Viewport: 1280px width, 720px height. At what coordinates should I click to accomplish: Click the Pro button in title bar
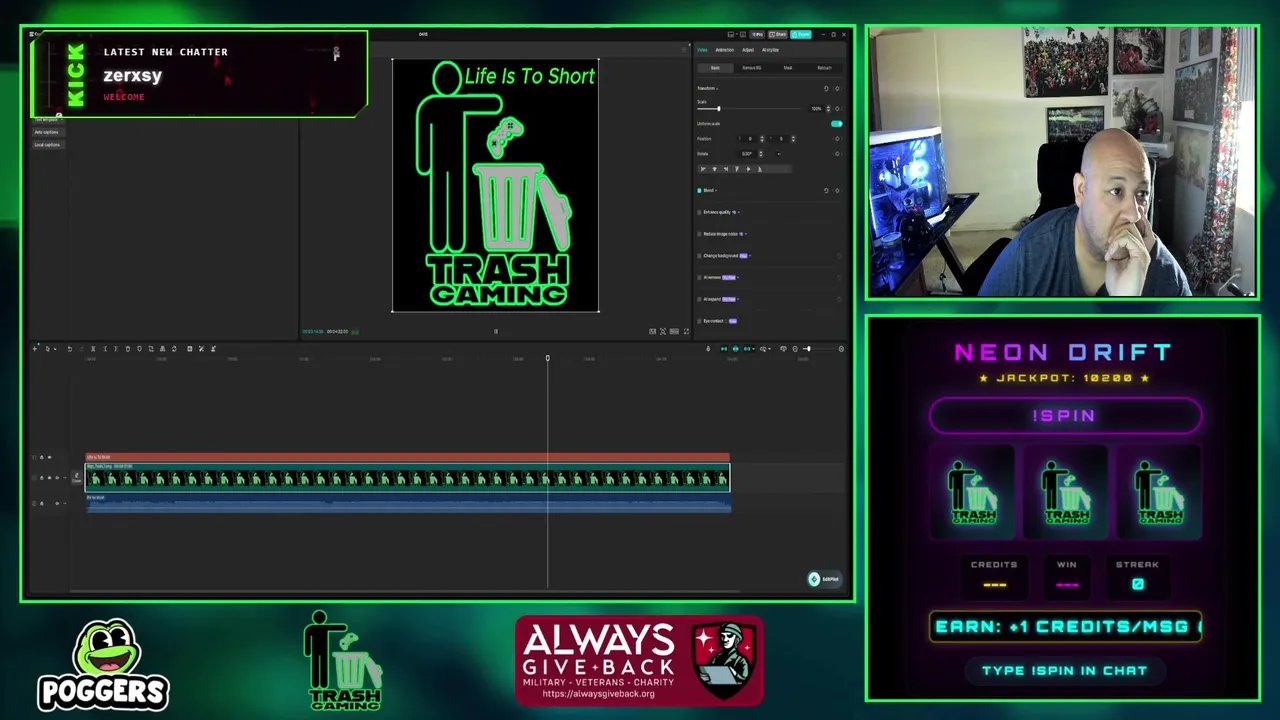757,34
